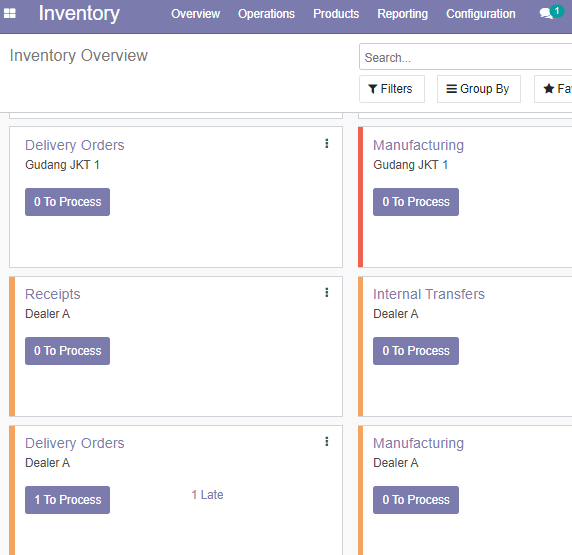The width and height of the screenshot is (572, 555).
Task: Expand the Filters dropdown
Action: pos(391,89)
